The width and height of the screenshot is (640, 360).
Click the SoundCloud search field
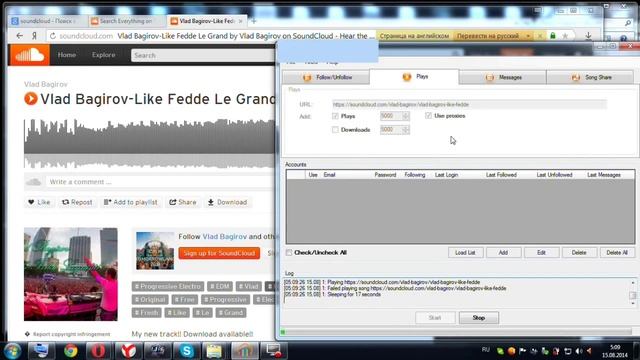(x=203, y=55)
